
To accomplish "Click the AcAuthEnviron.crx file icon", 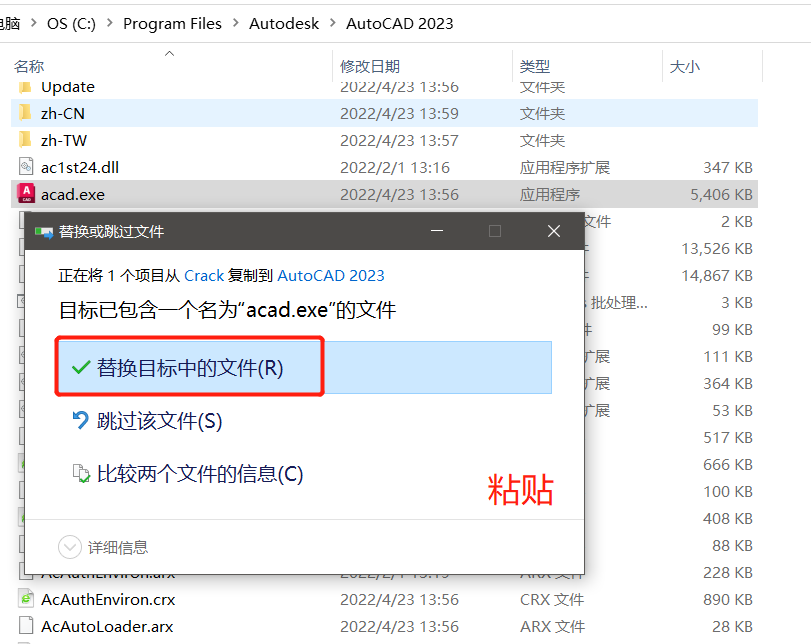I will coord(26,598).
